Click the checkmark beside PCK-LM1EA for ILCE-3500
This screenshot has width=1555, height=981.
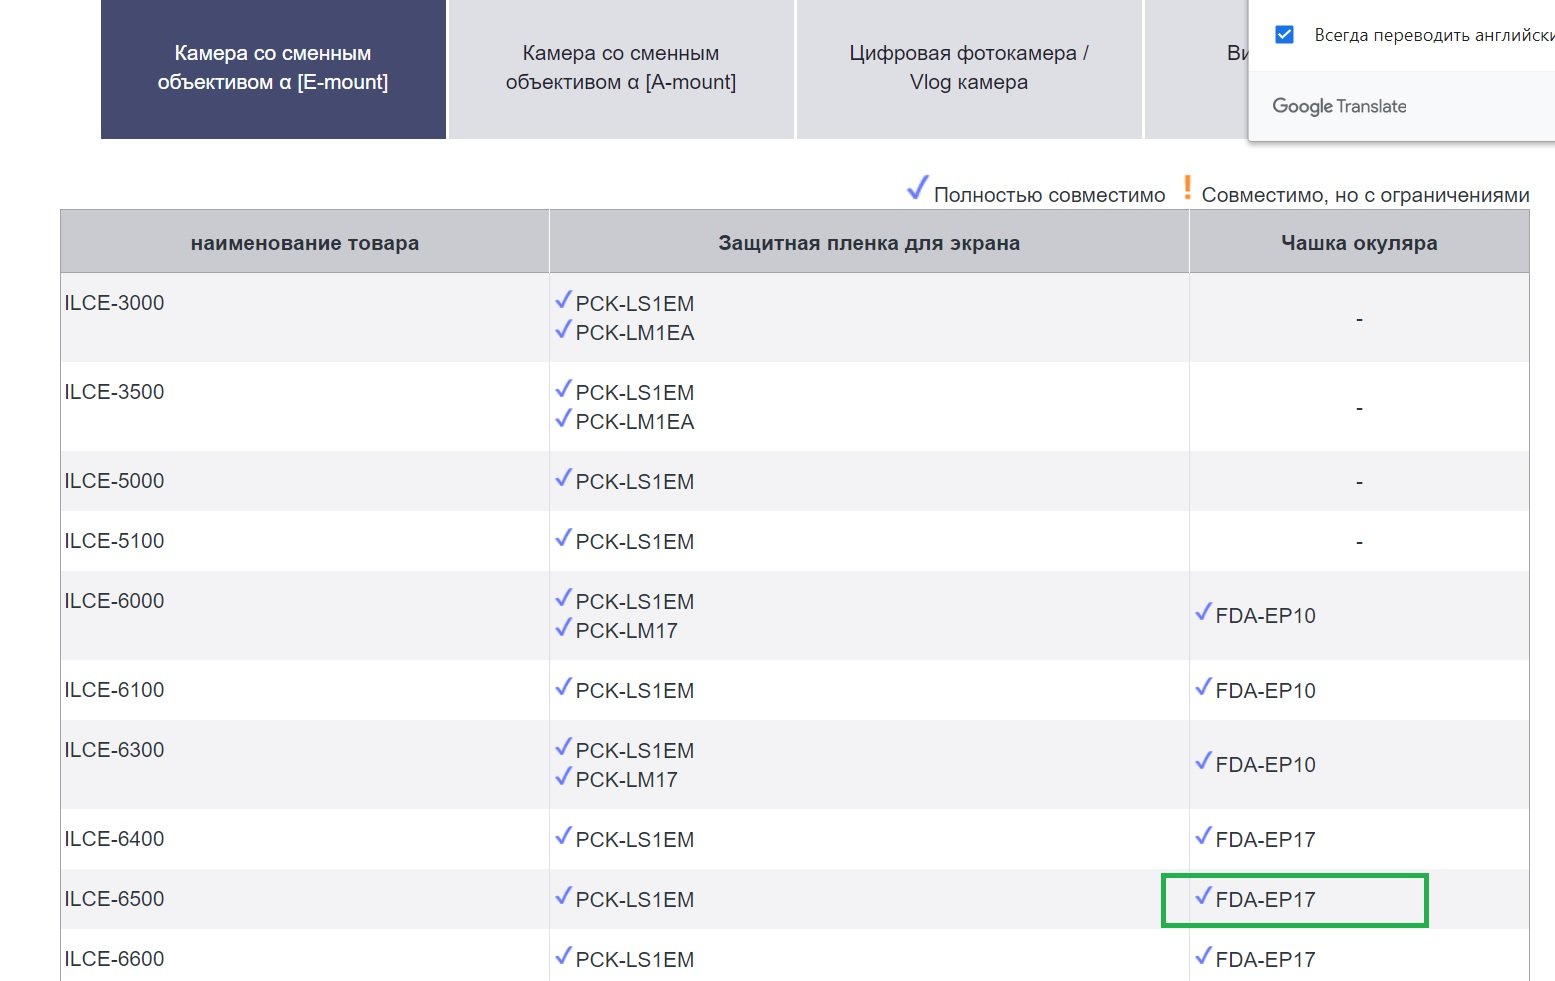tap(564, 418)
